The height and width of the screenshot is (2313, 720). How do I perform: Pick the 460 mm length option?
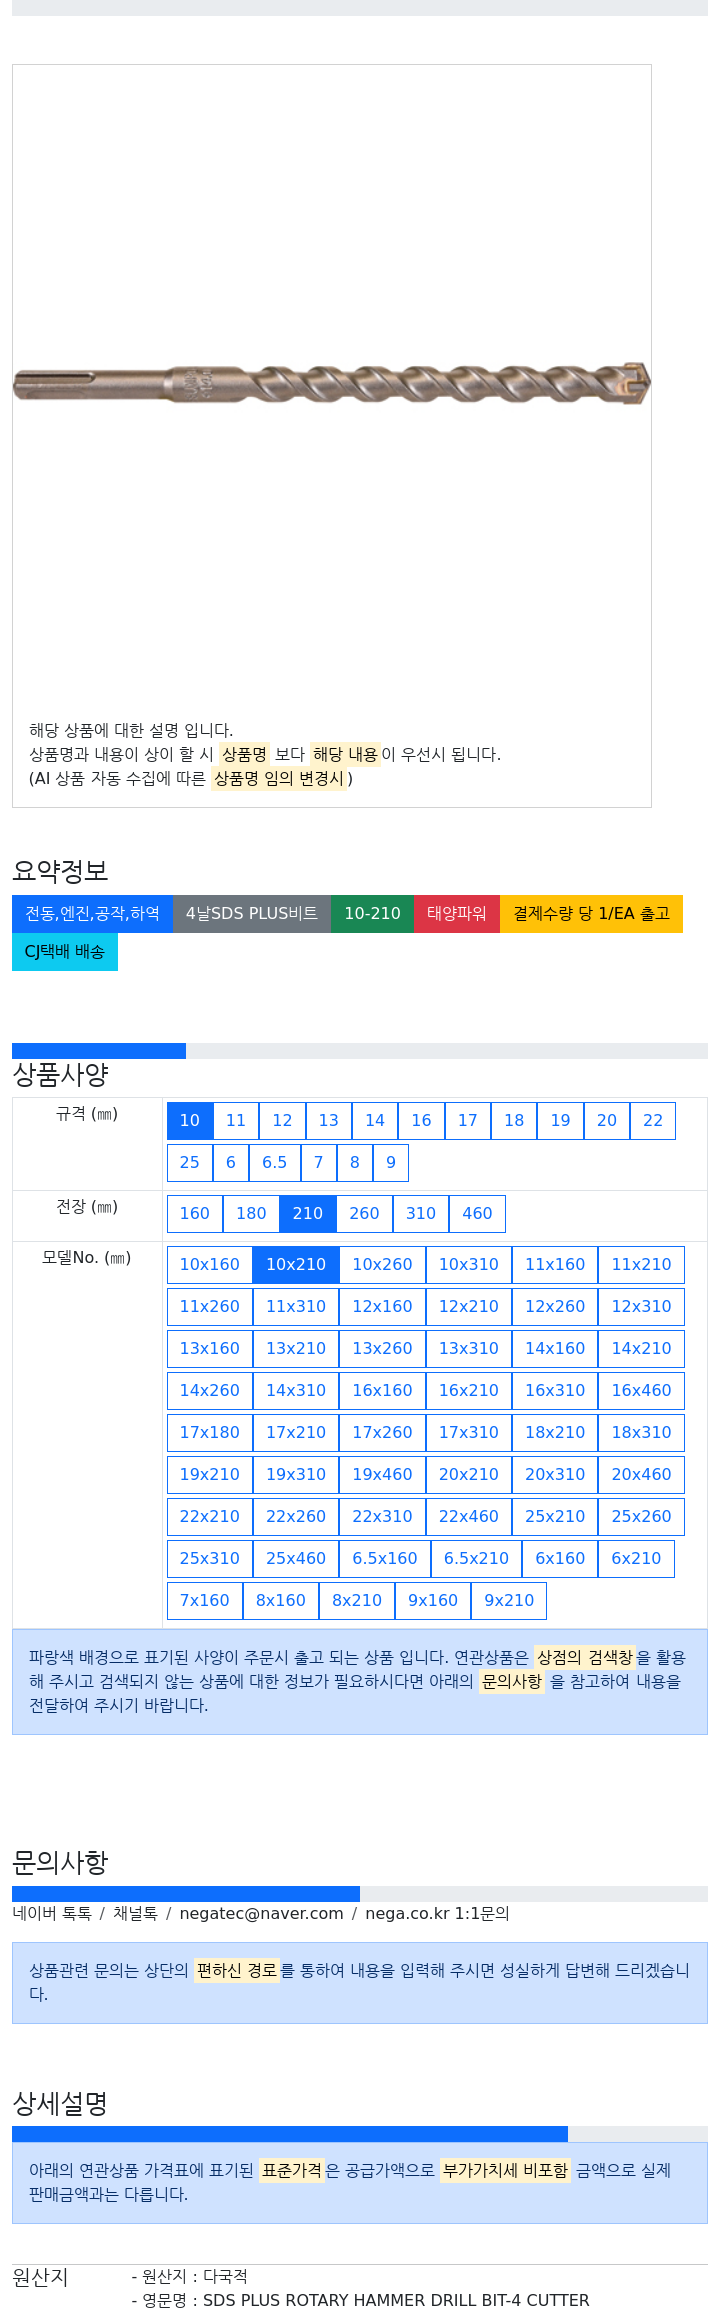pos(478,1213)
